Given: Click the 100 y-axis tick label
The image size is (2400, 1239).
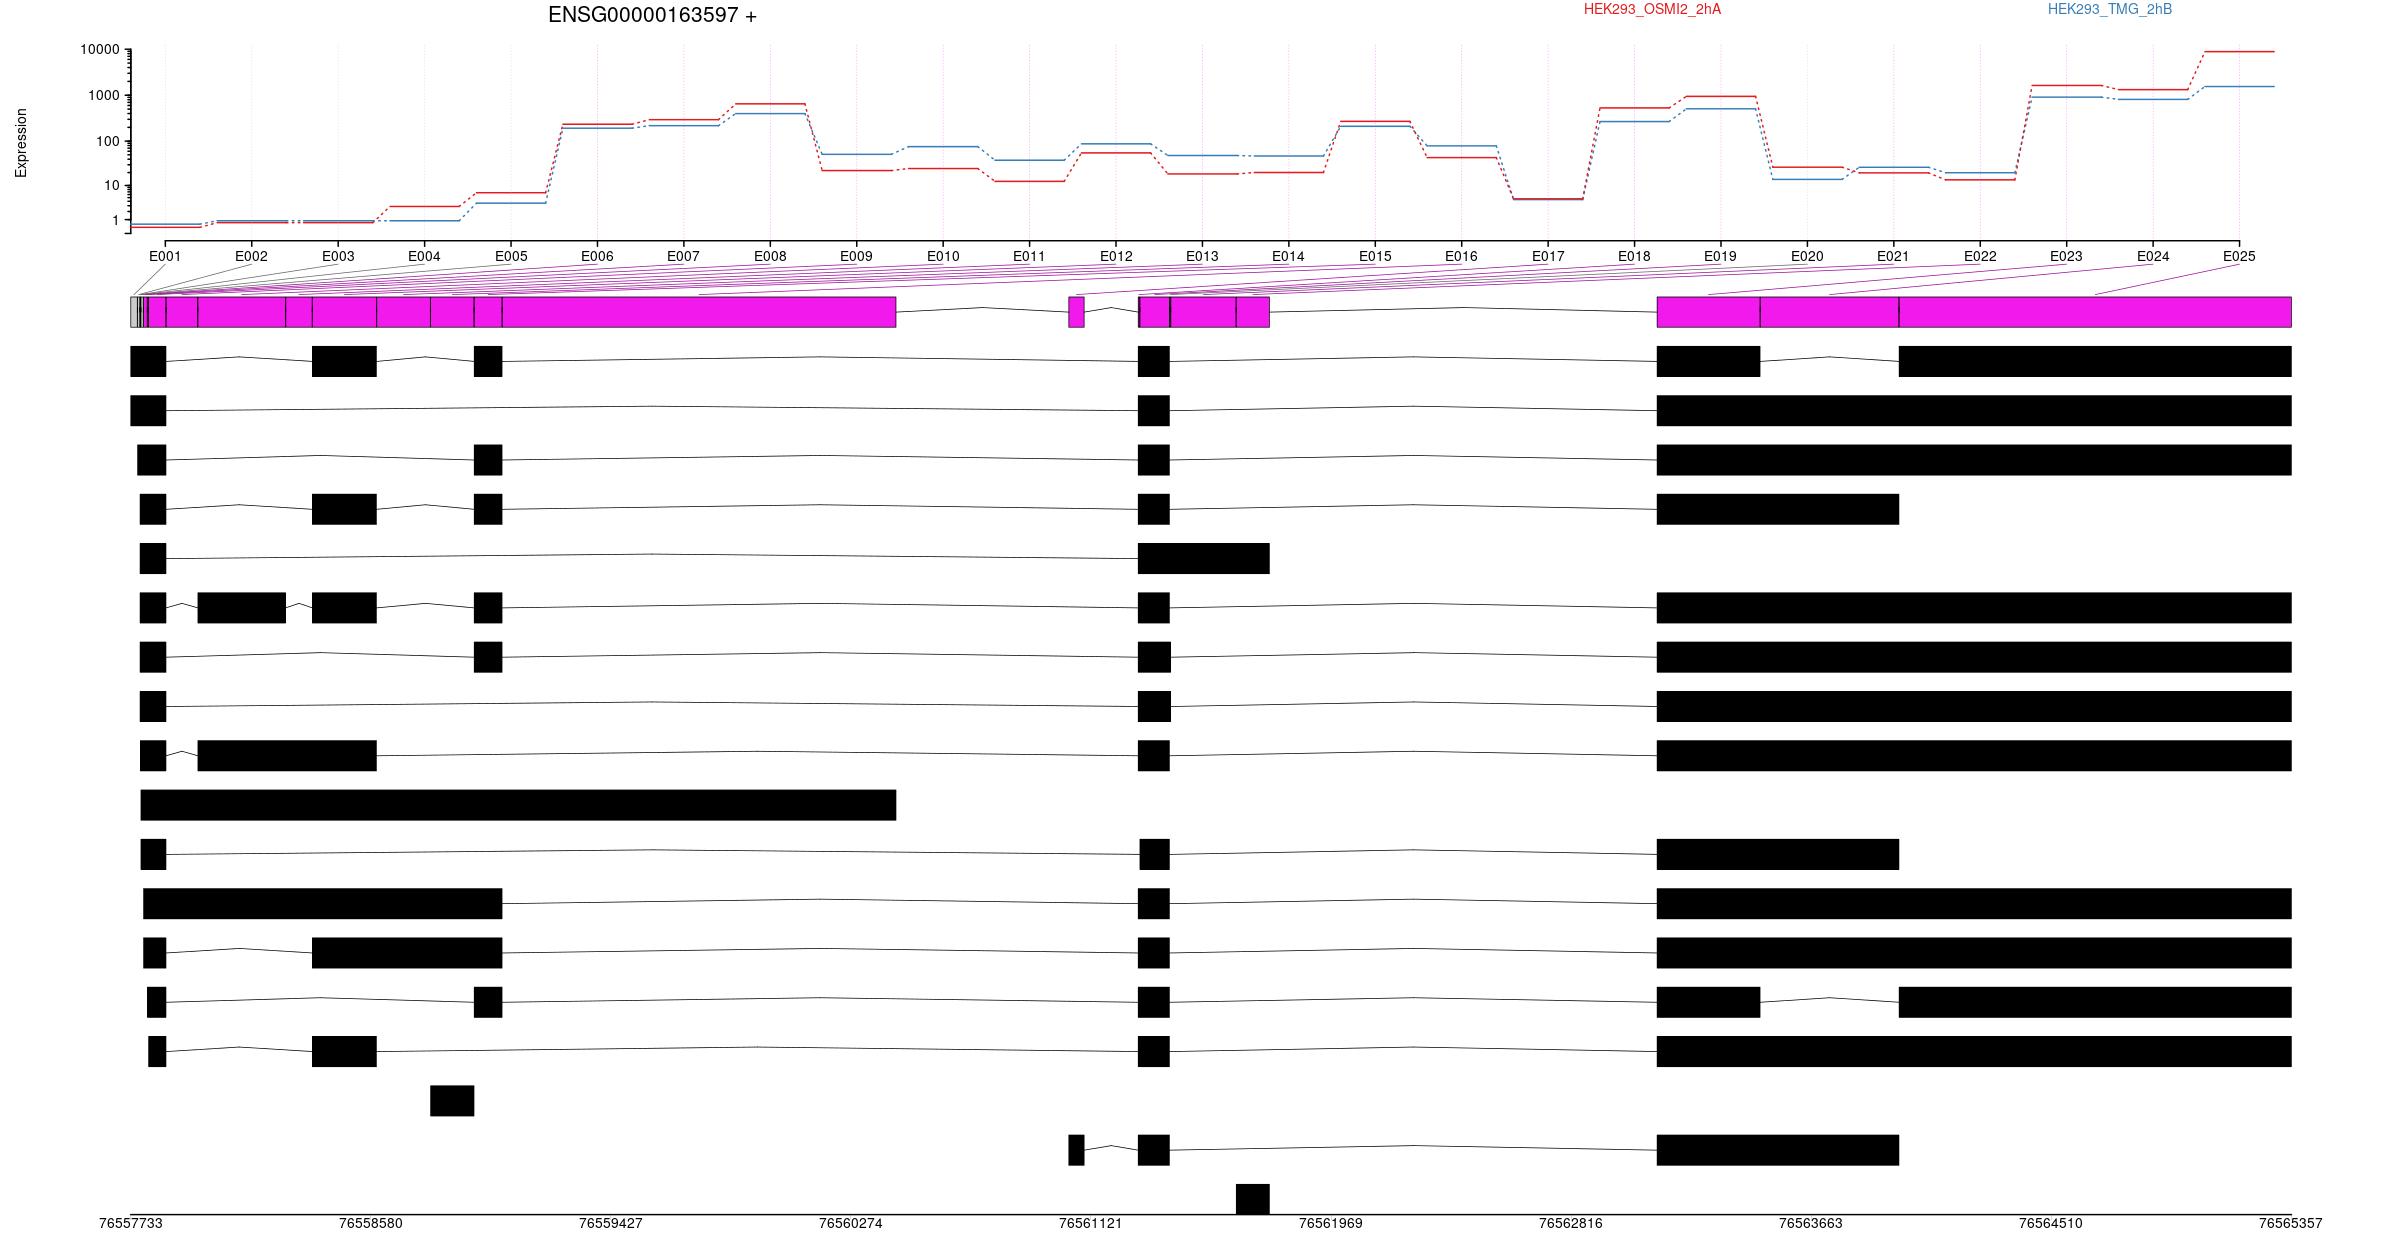Looking at the screenshot, I should pyautogui.click(x=108, y=141).
